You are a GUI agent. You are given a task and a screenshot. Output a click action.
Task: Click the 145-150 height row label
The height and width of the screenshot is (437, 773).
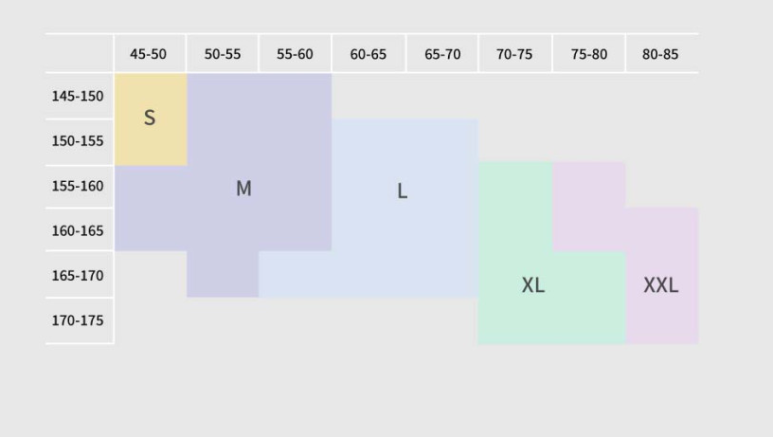click(x=78, y=96)
